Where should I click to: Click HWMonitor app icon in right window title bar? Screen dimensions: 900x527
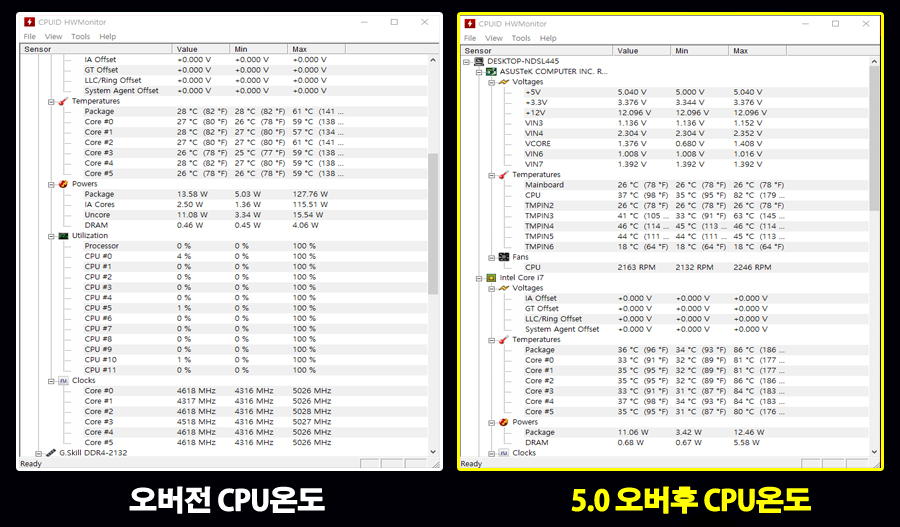click(470, 24)
